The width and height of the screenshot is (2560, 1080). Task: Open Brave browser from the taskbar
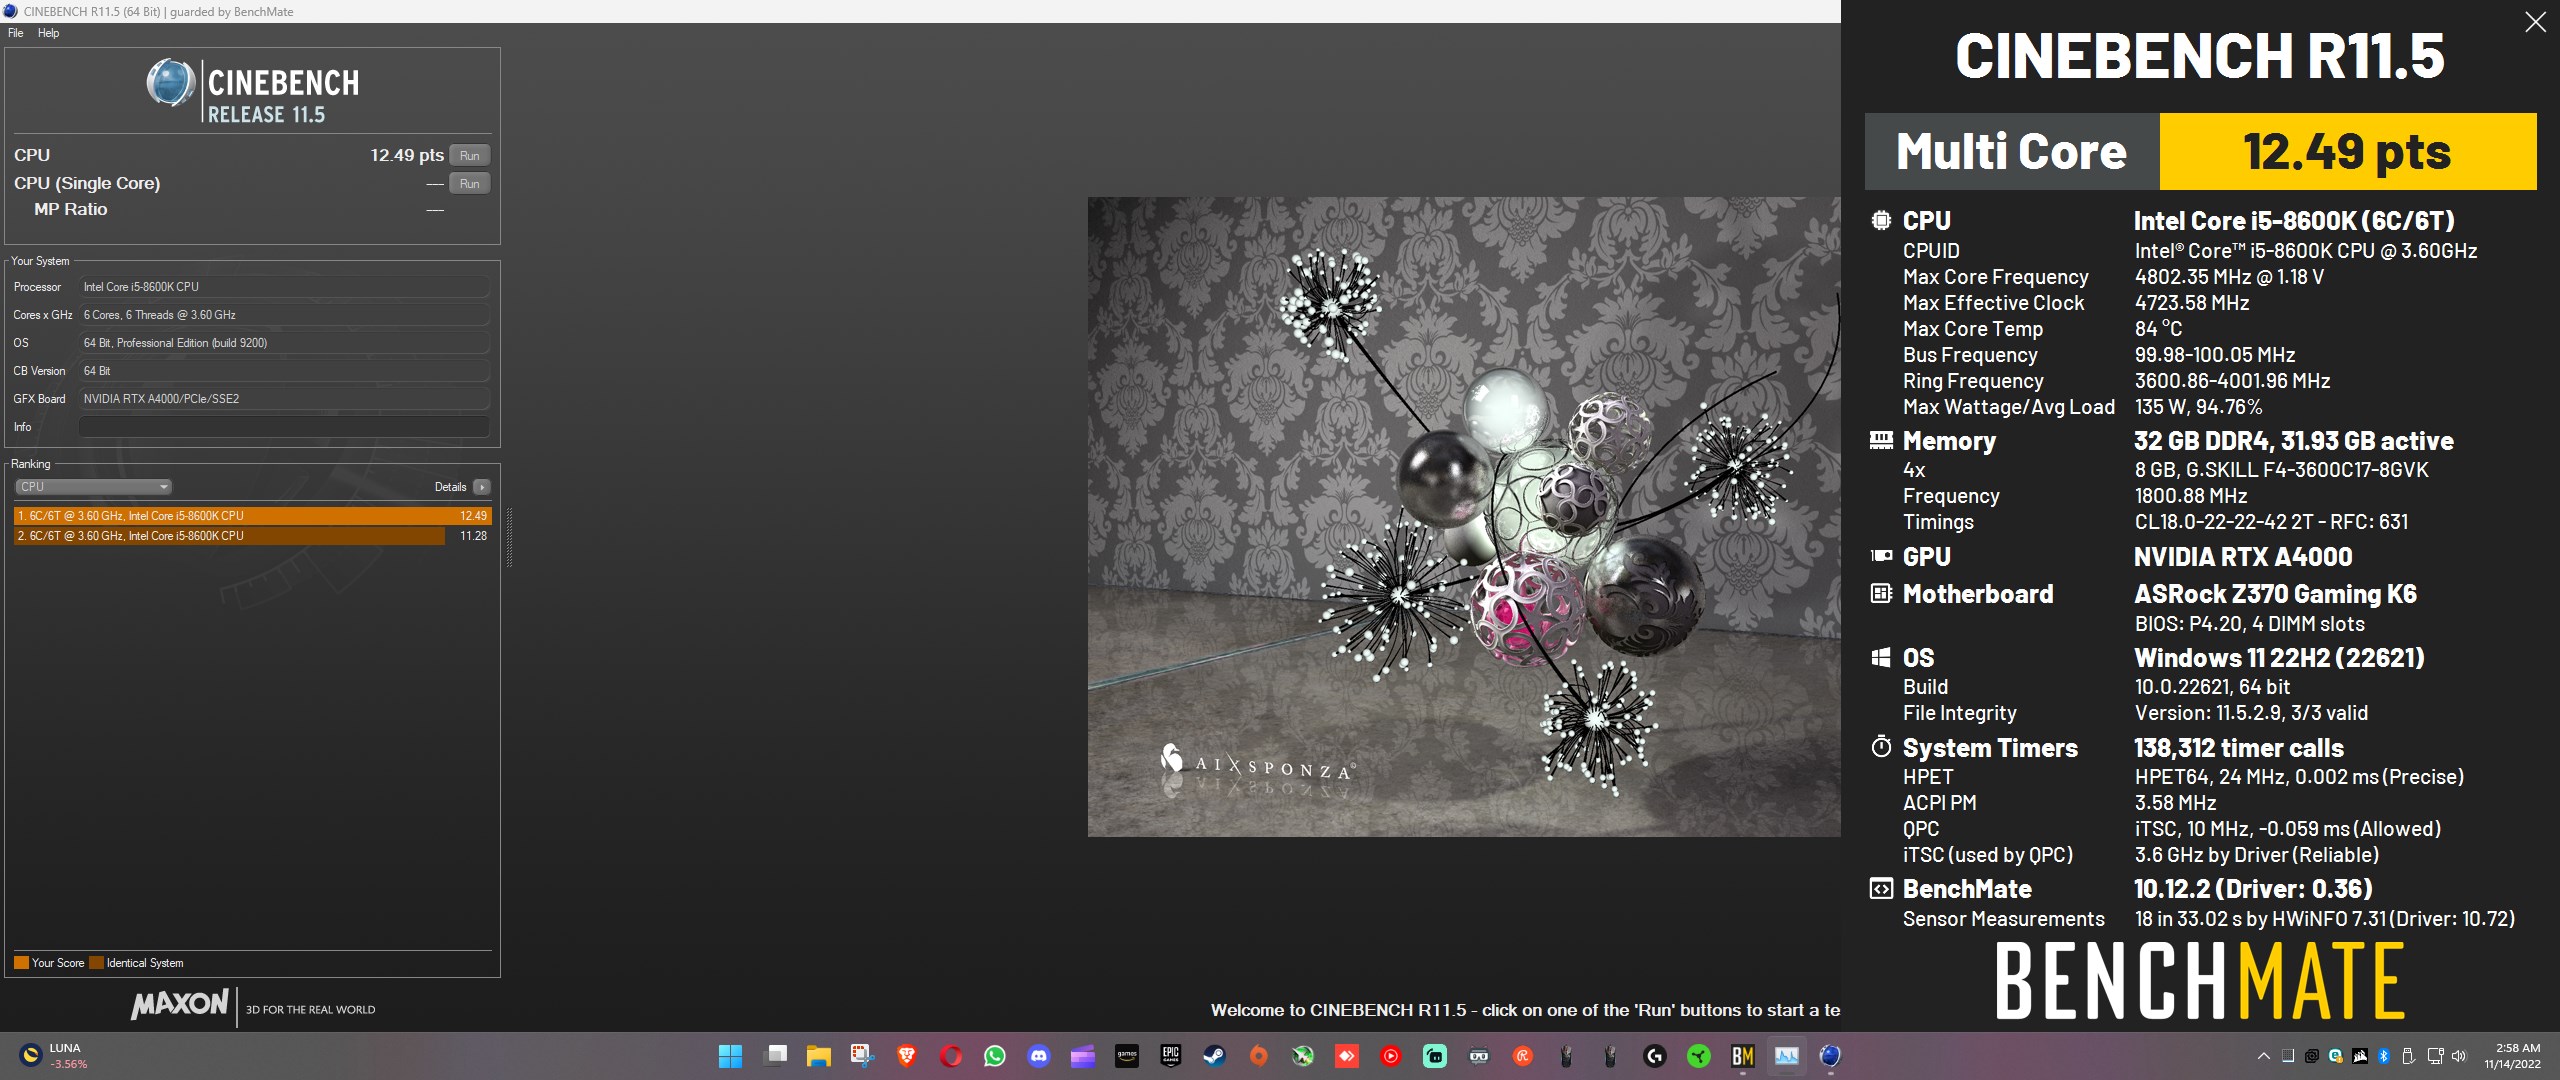pos(906,1056)
